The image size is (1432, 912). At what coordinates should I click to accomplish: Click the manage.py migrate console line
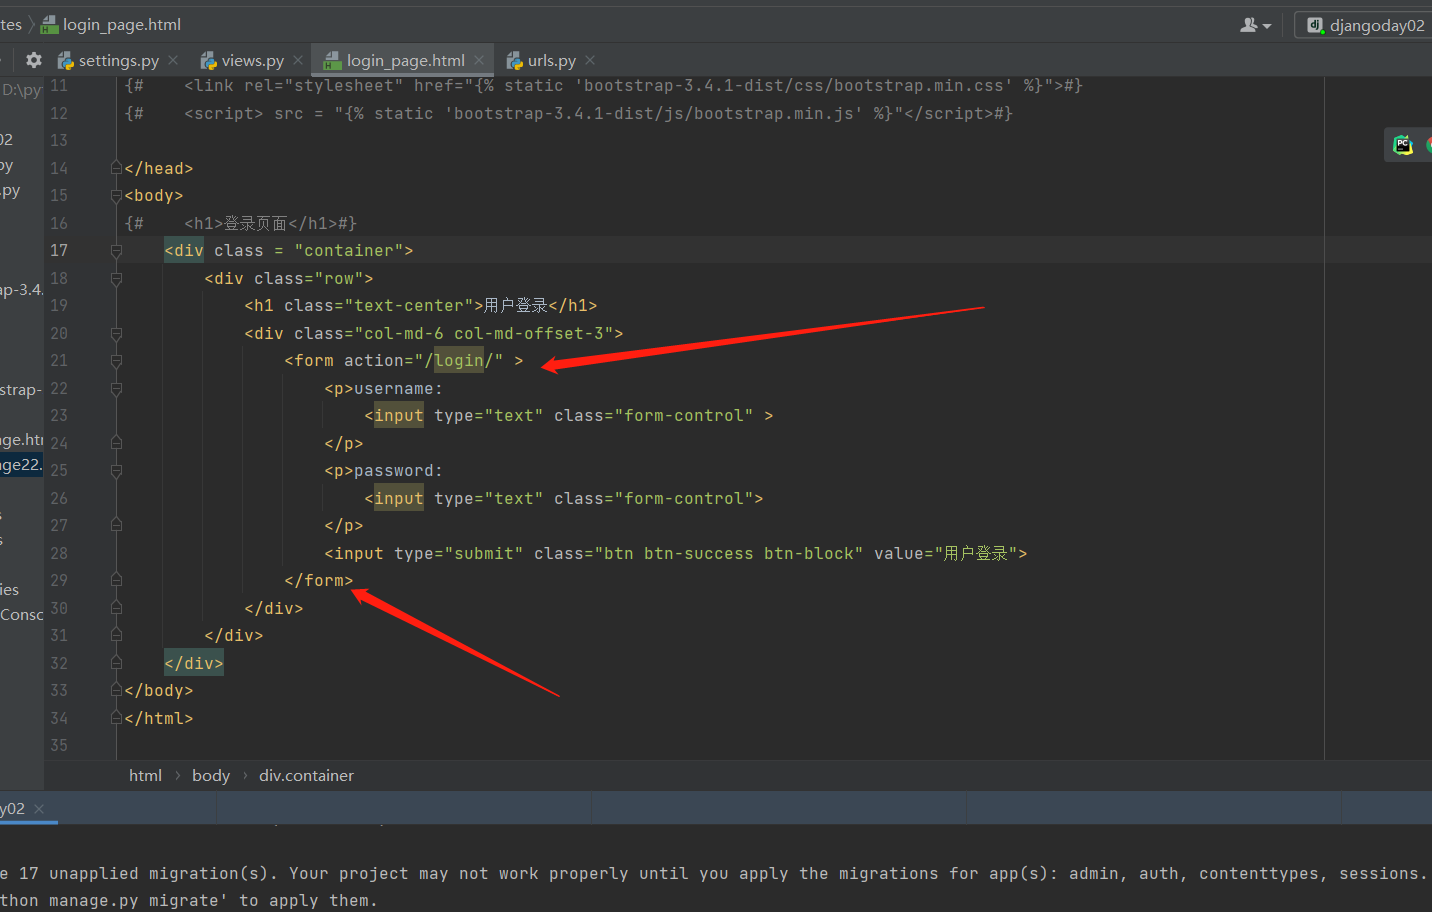tap(189, 901)
